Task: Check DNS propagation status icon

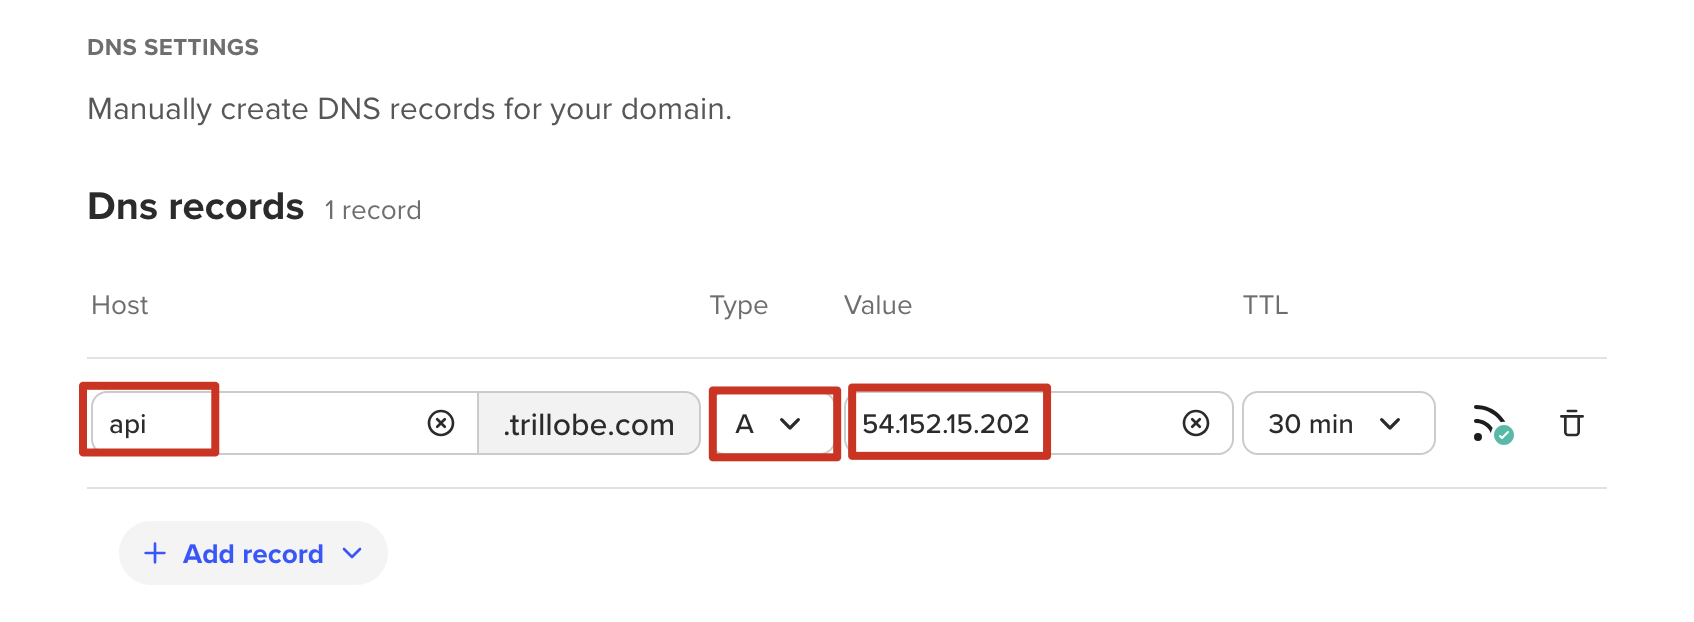Action: click(1492, 424)
